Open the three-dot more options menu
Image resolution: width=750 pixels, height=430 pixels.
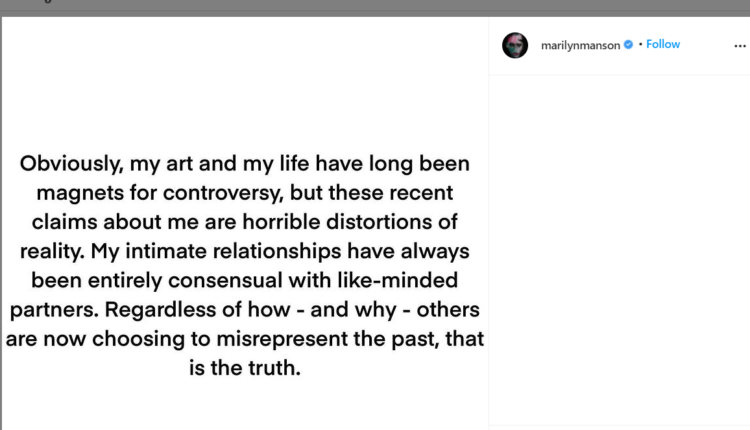point(727,45)
